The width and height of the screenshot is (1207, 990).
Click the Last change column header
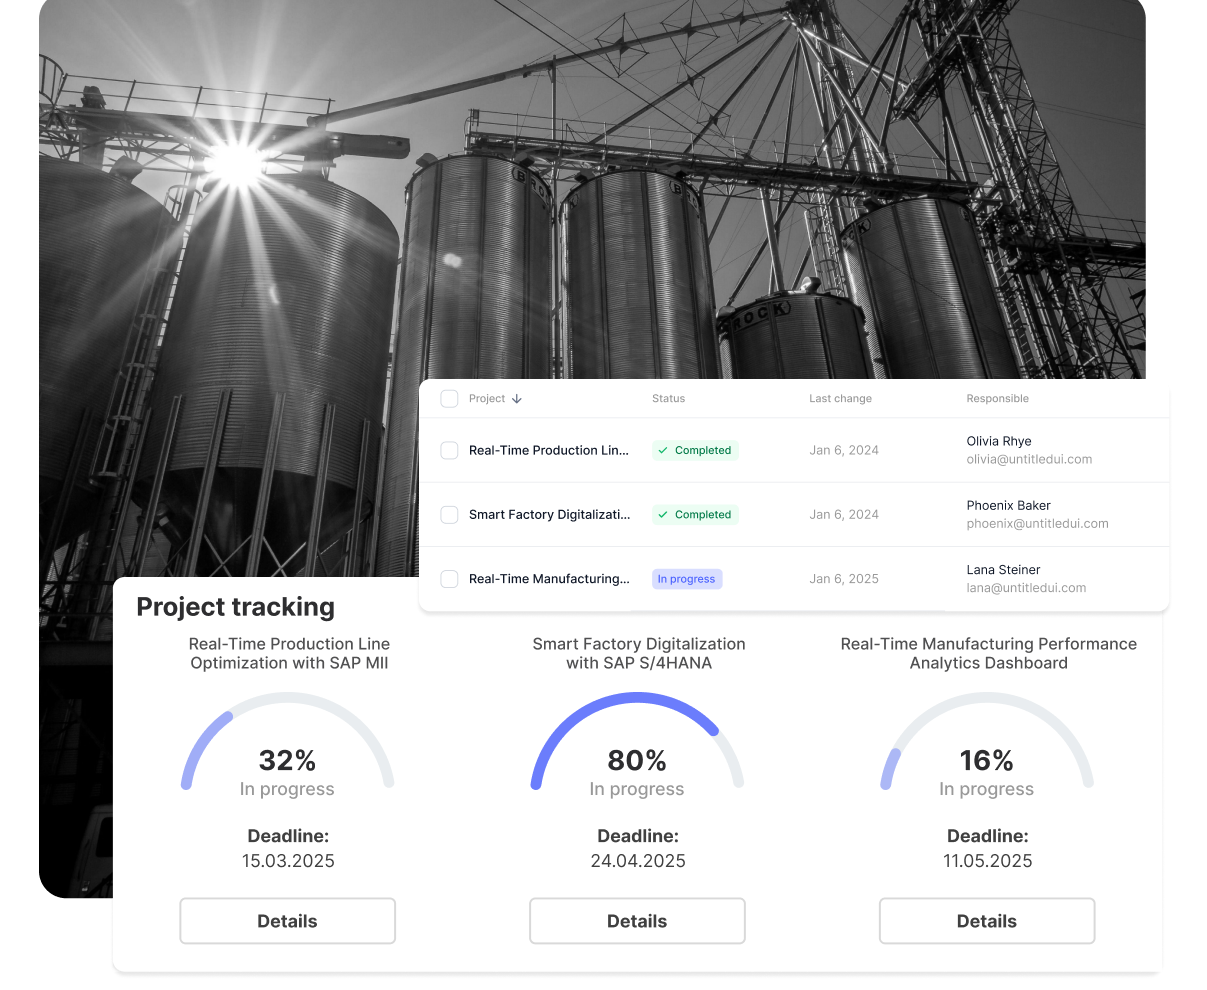point(840,399)
